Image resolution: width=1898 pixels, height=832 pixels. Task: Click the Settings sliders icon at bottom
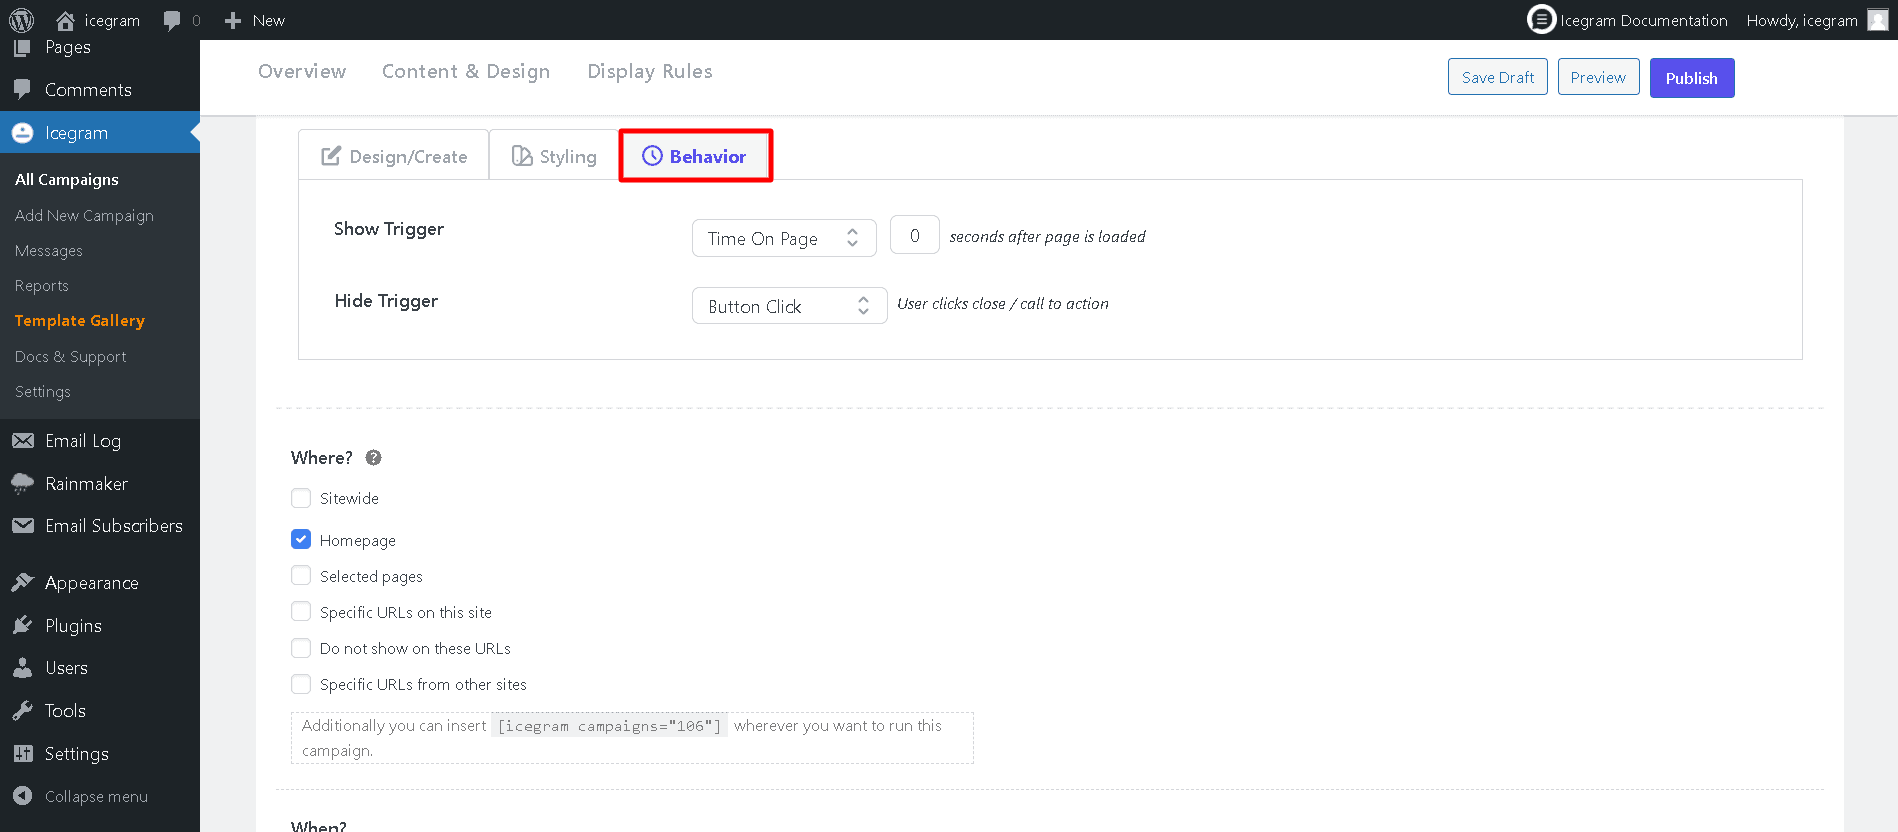22,753
